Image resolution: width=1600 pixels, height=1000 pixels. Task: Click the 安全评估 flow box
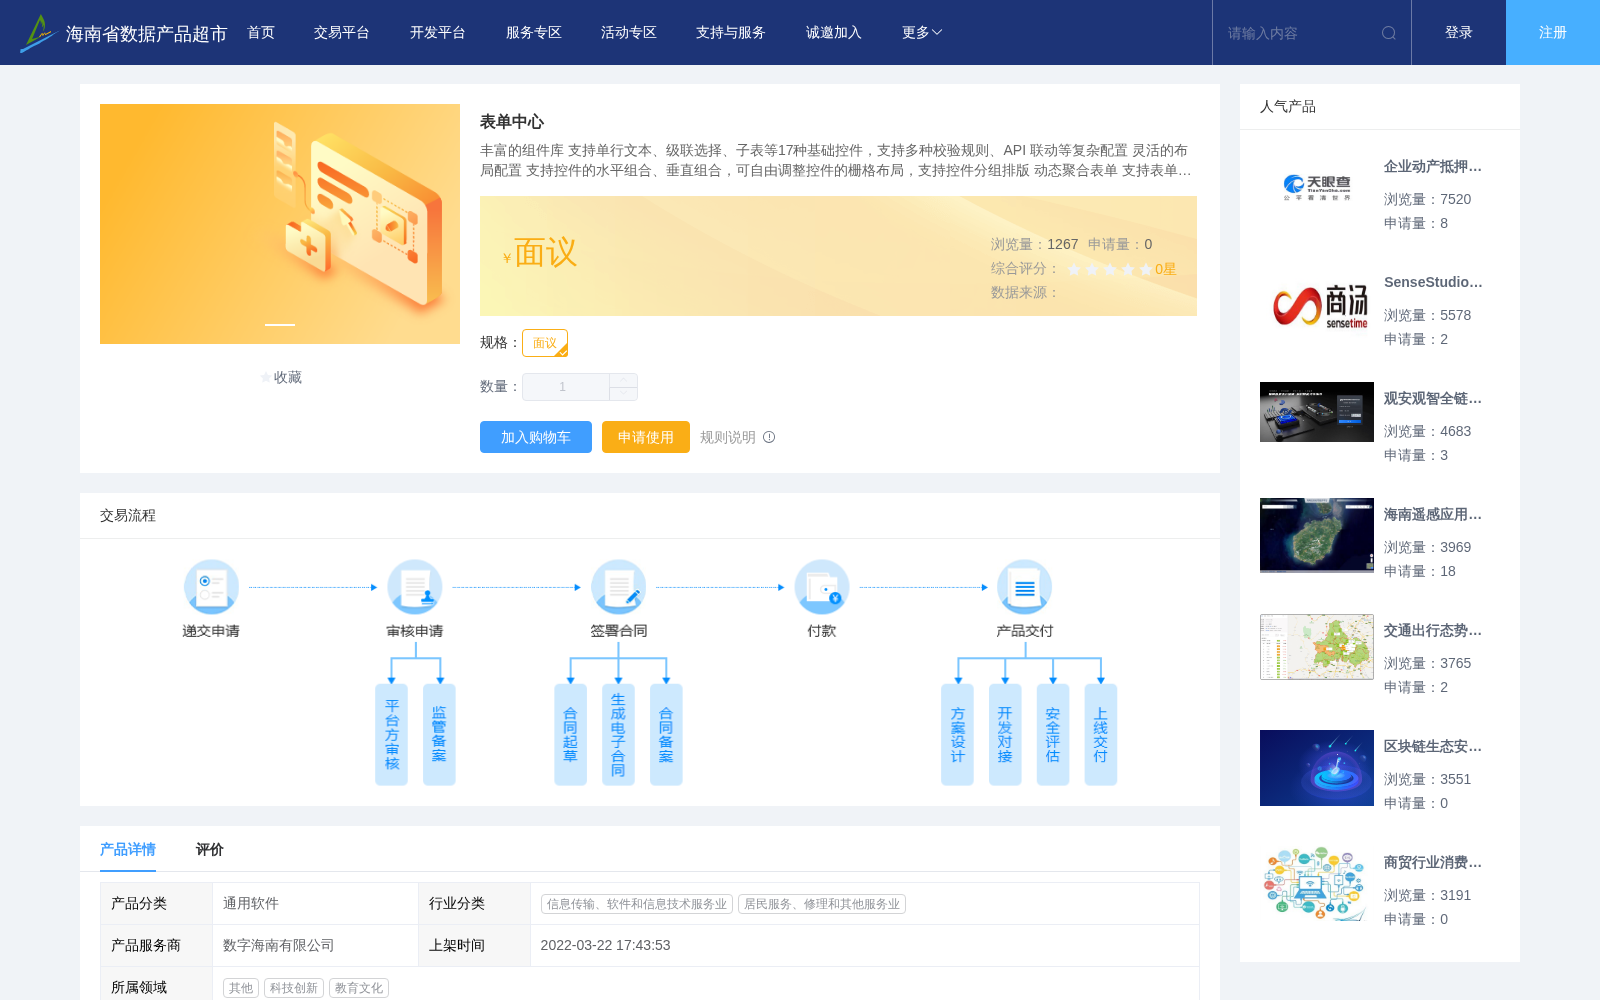point(1053,735)
